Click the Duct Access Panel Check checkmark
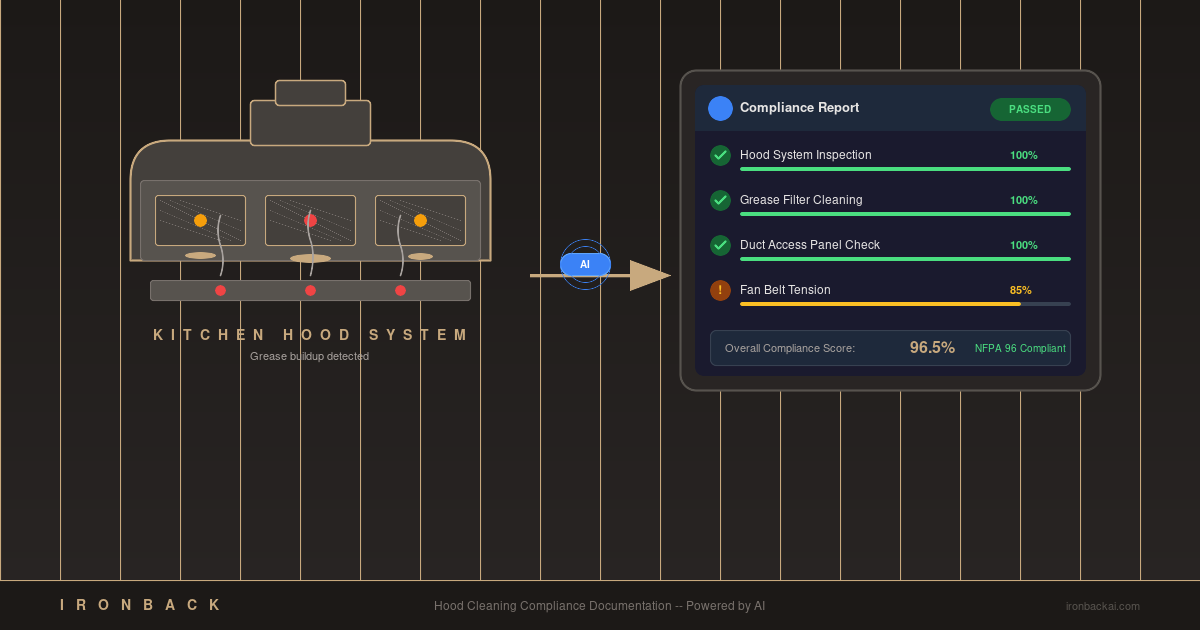 720,245
